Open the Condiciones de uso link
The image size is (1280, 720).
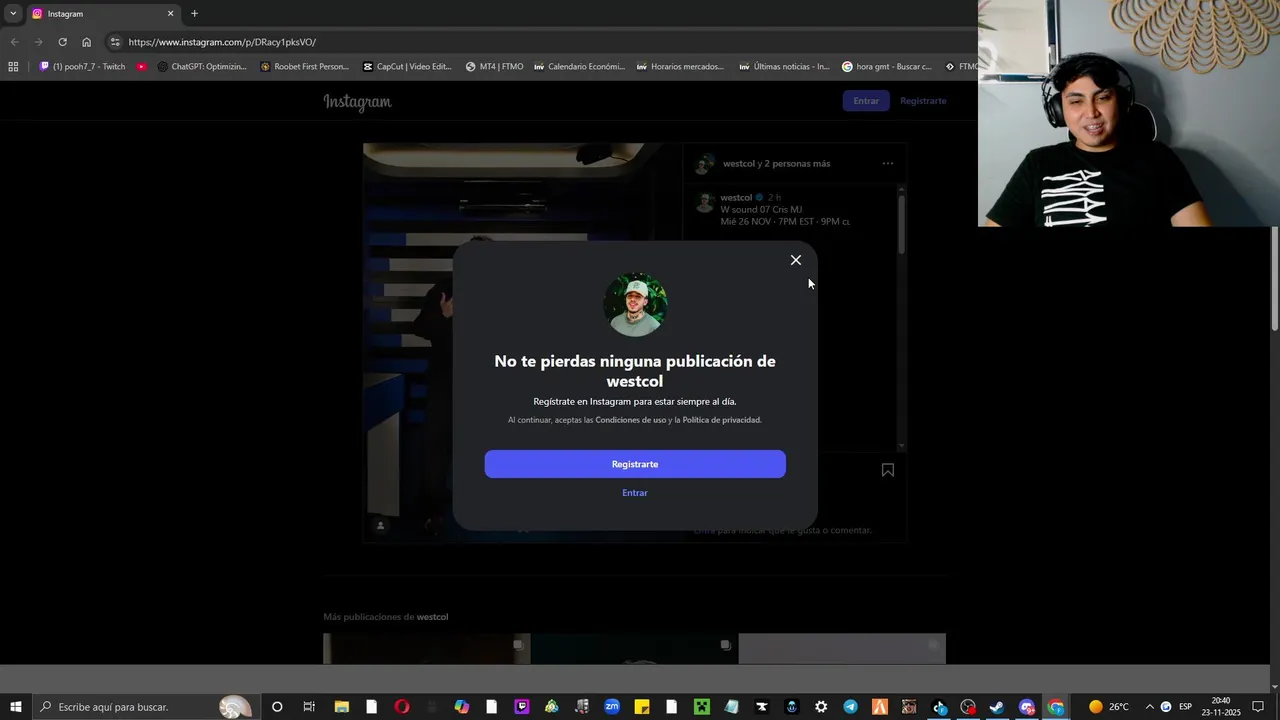[631, 420]
